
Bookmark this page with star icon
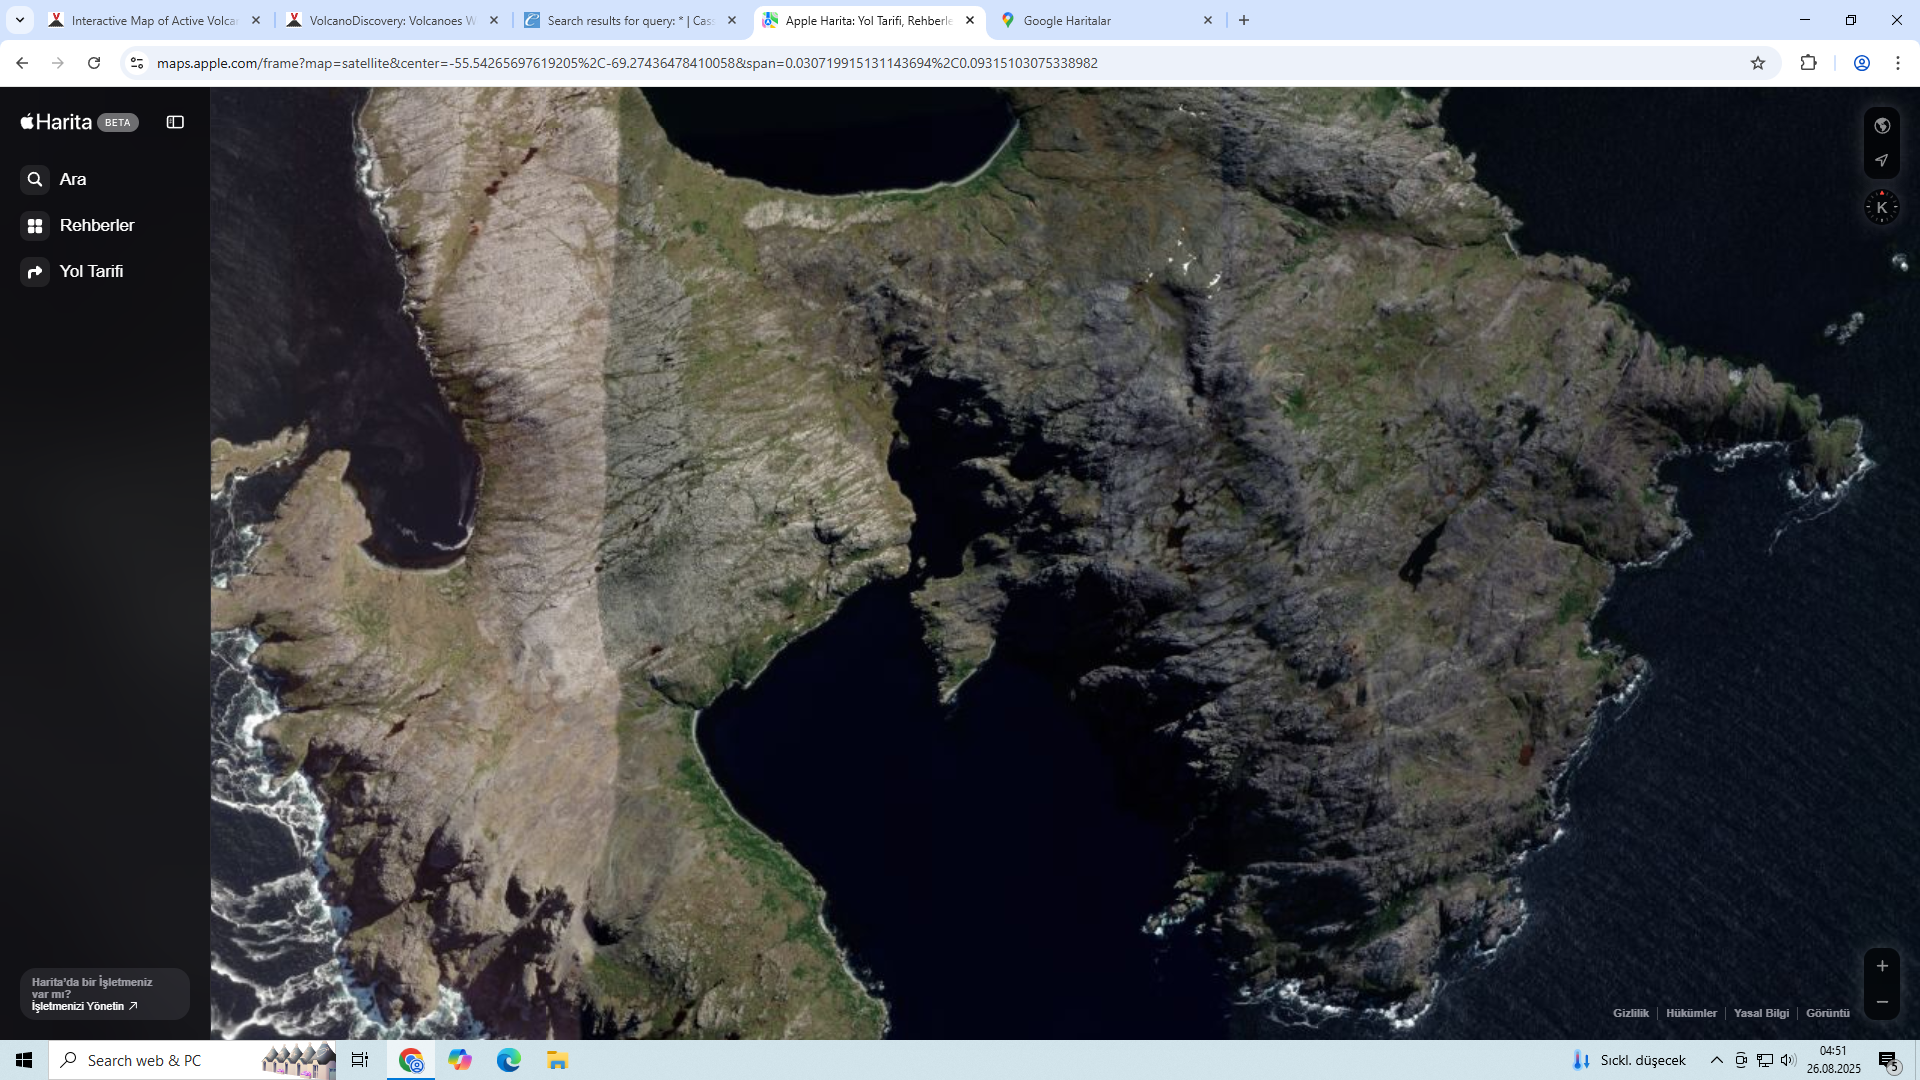[1757, 63]
